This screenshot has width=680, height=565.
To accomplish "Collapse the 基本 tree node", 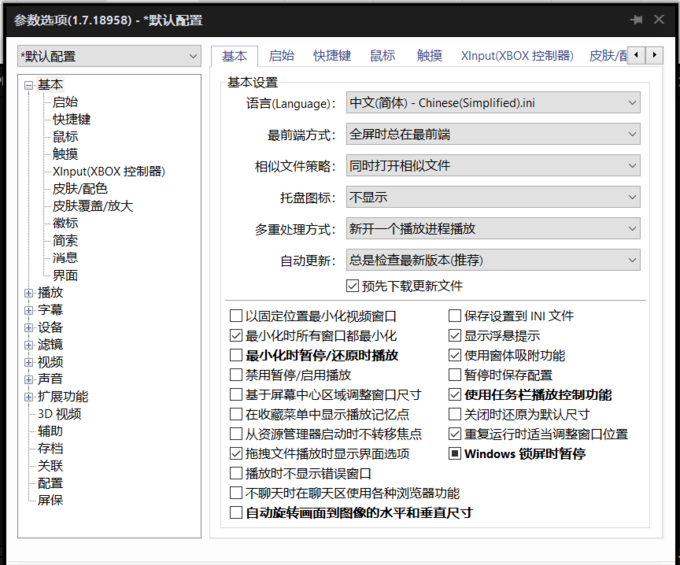I will tap(29, 85).
